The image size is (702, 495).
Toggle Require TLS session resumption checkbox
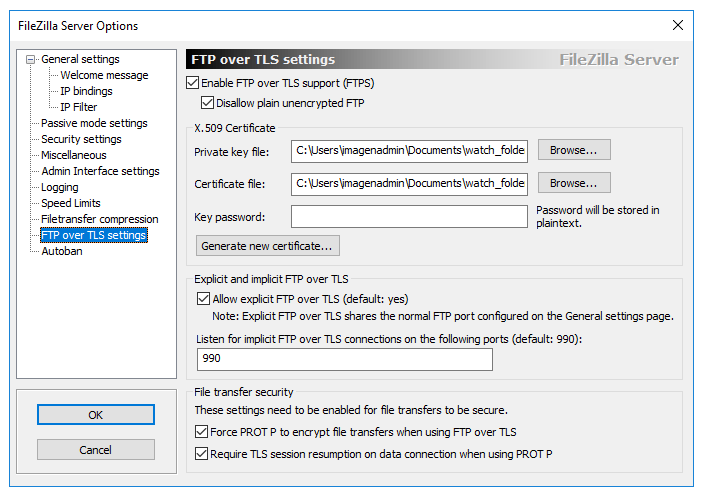201,454
